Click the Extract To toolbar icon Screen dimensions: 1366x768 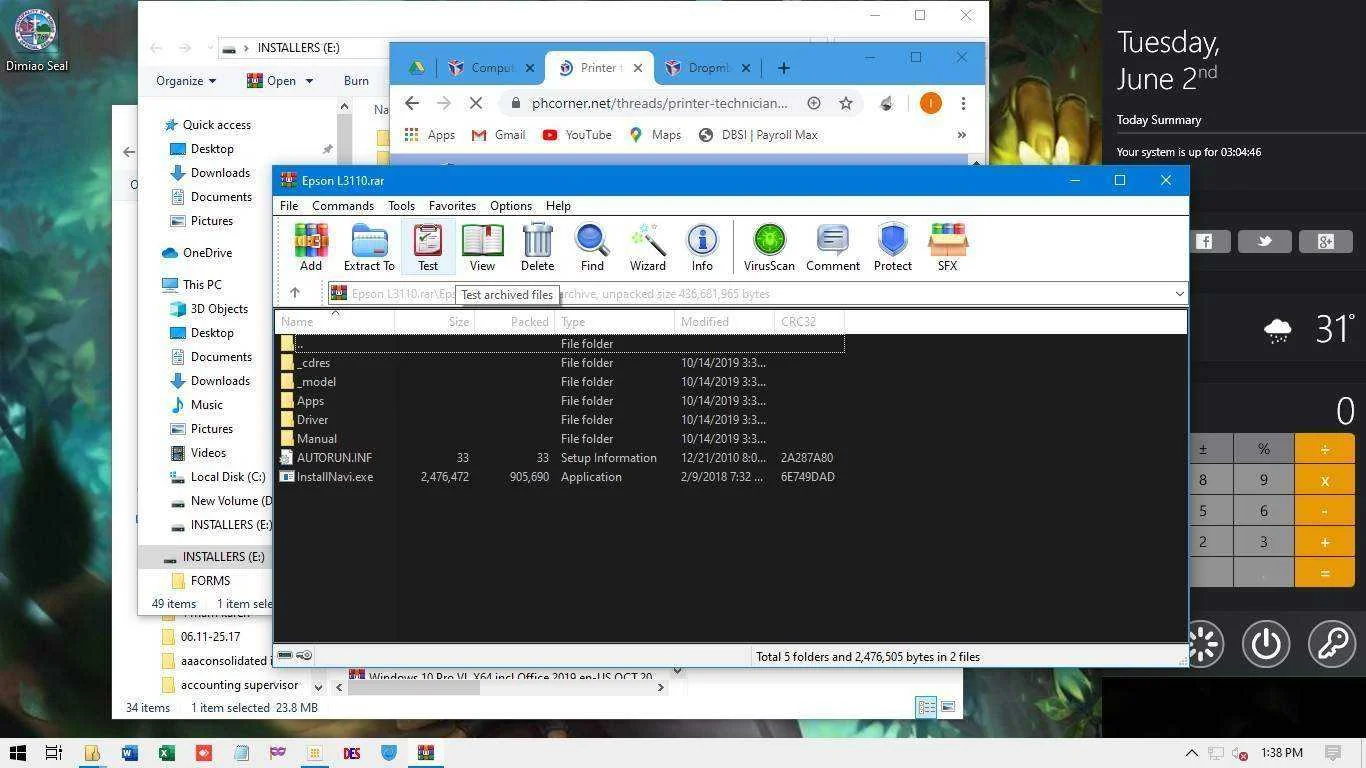(369, 247)
